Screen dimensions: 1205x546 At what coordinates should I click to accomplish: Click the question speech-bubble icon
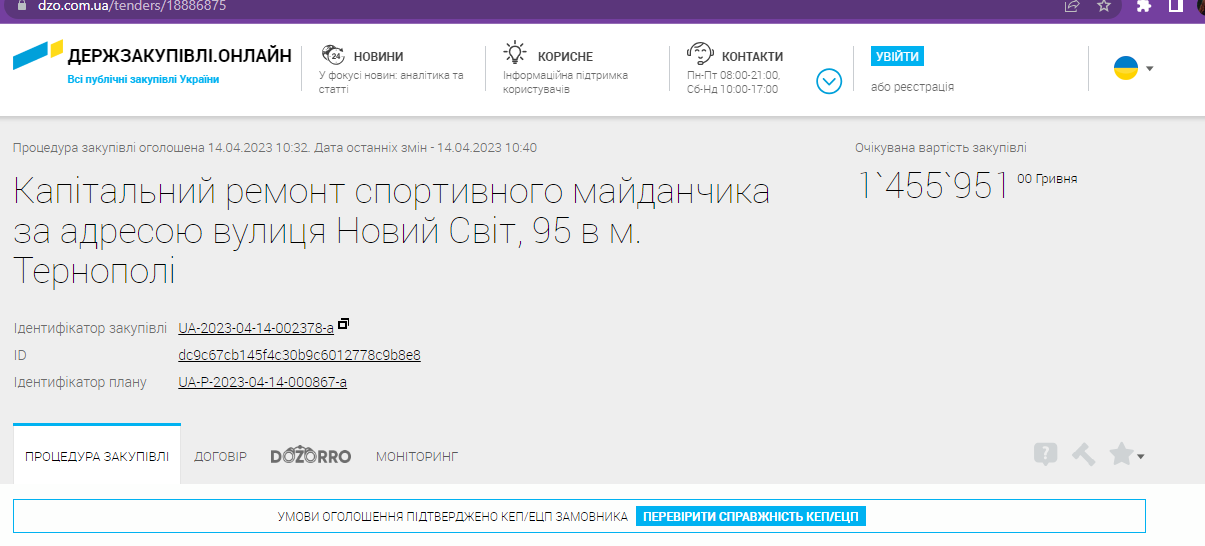coord(1045,455)
